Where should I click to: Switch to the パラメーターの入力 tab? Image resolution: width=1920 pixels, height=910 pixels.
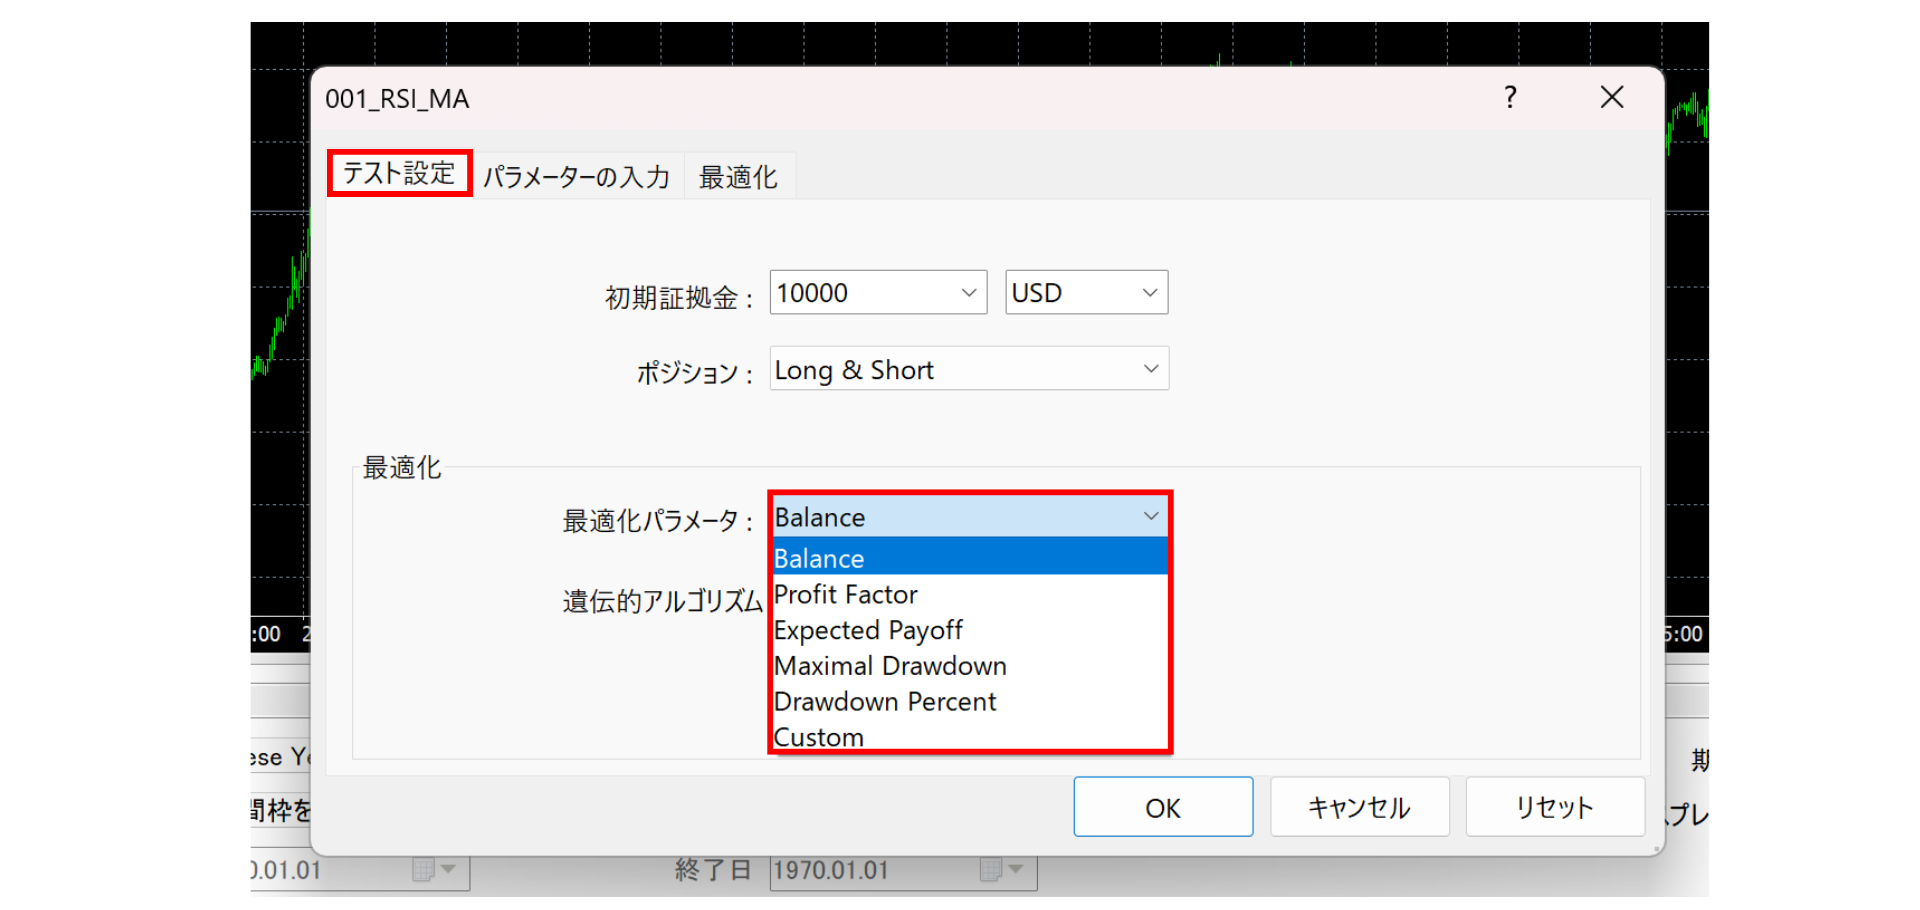coord(577,175)
